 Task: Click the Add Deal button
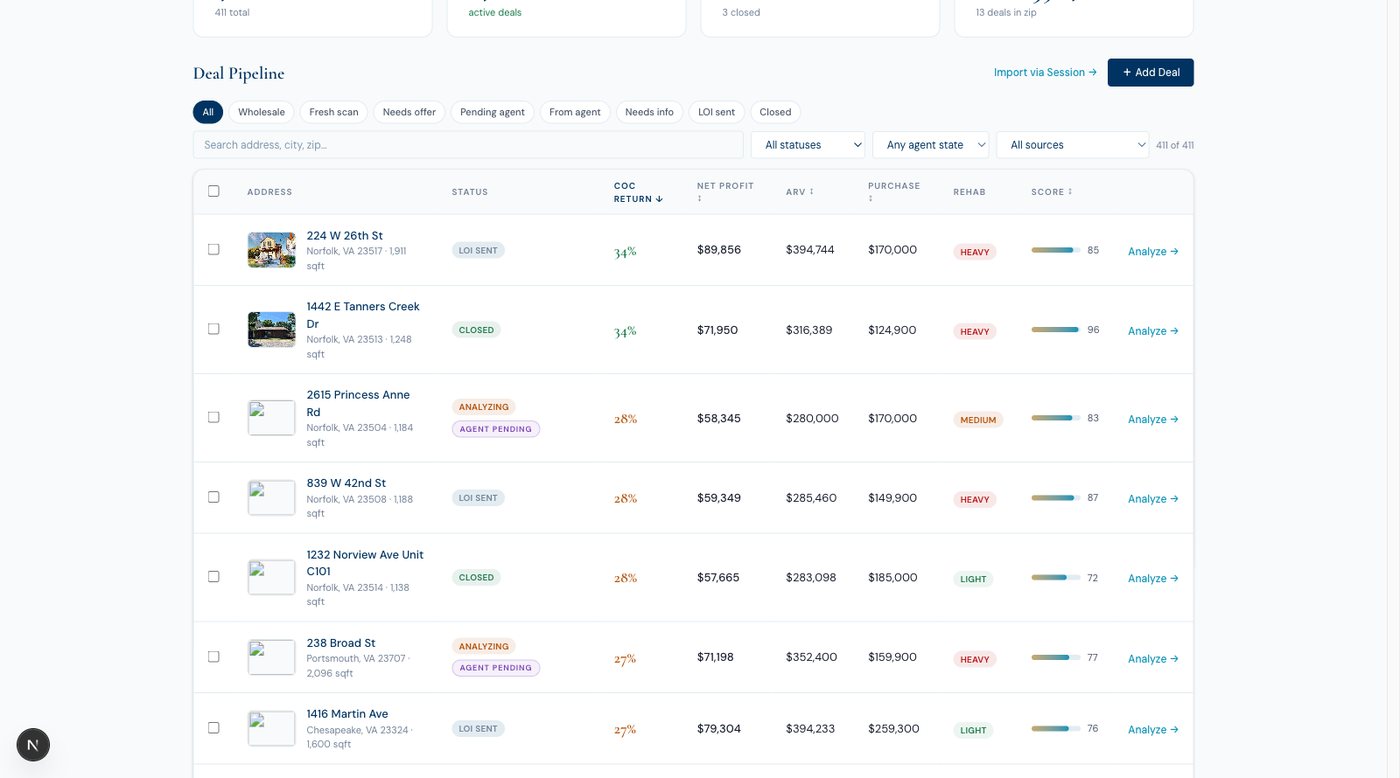tap(1150, 72)
